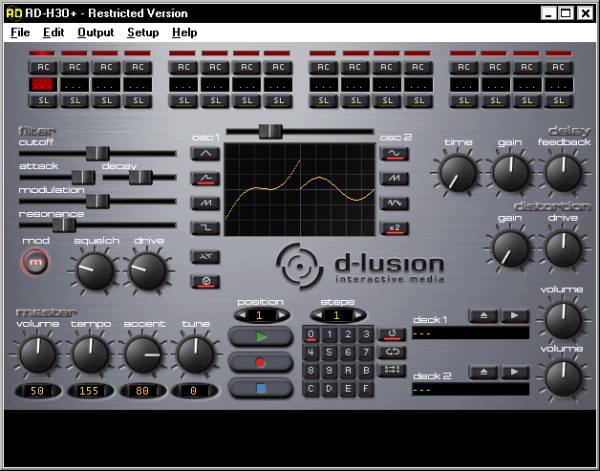
Task: Increase position with the right arrow
Action: click(282, 315)
